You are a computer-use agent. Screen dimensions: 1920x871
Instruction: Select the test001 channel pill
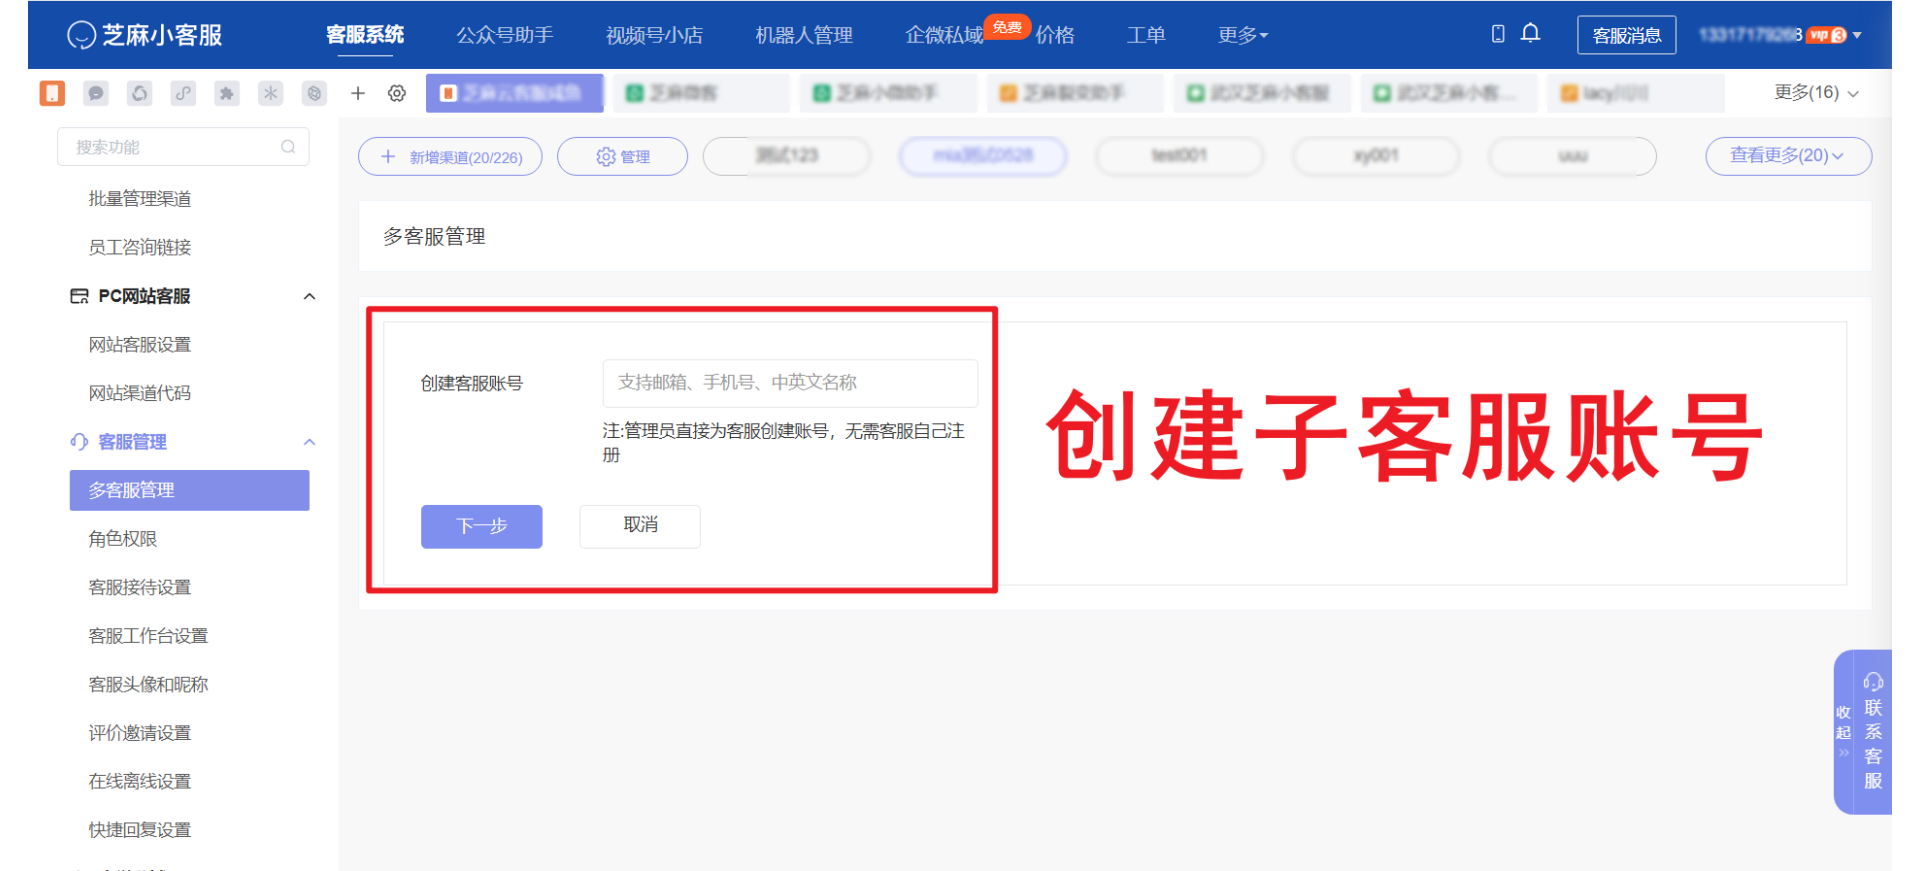click(x=1180, y=156)
